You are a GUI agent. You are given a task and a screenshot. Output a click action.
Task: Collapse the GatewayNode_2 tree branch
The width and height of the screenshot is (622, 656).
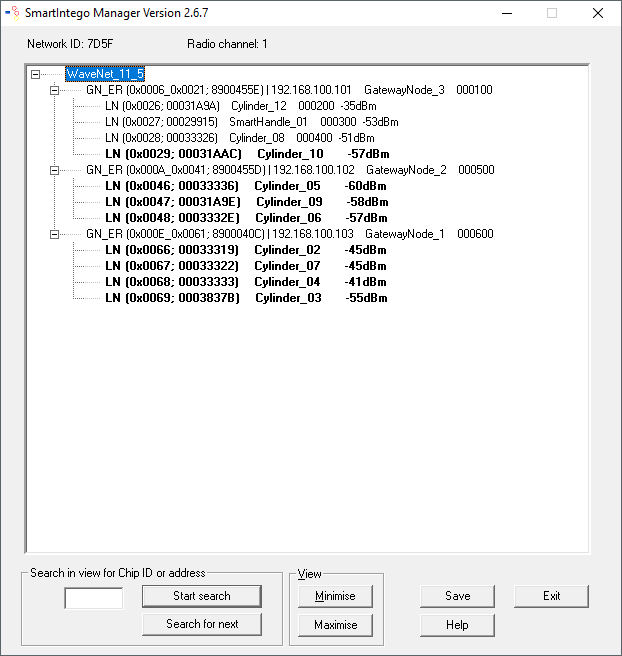55,170
